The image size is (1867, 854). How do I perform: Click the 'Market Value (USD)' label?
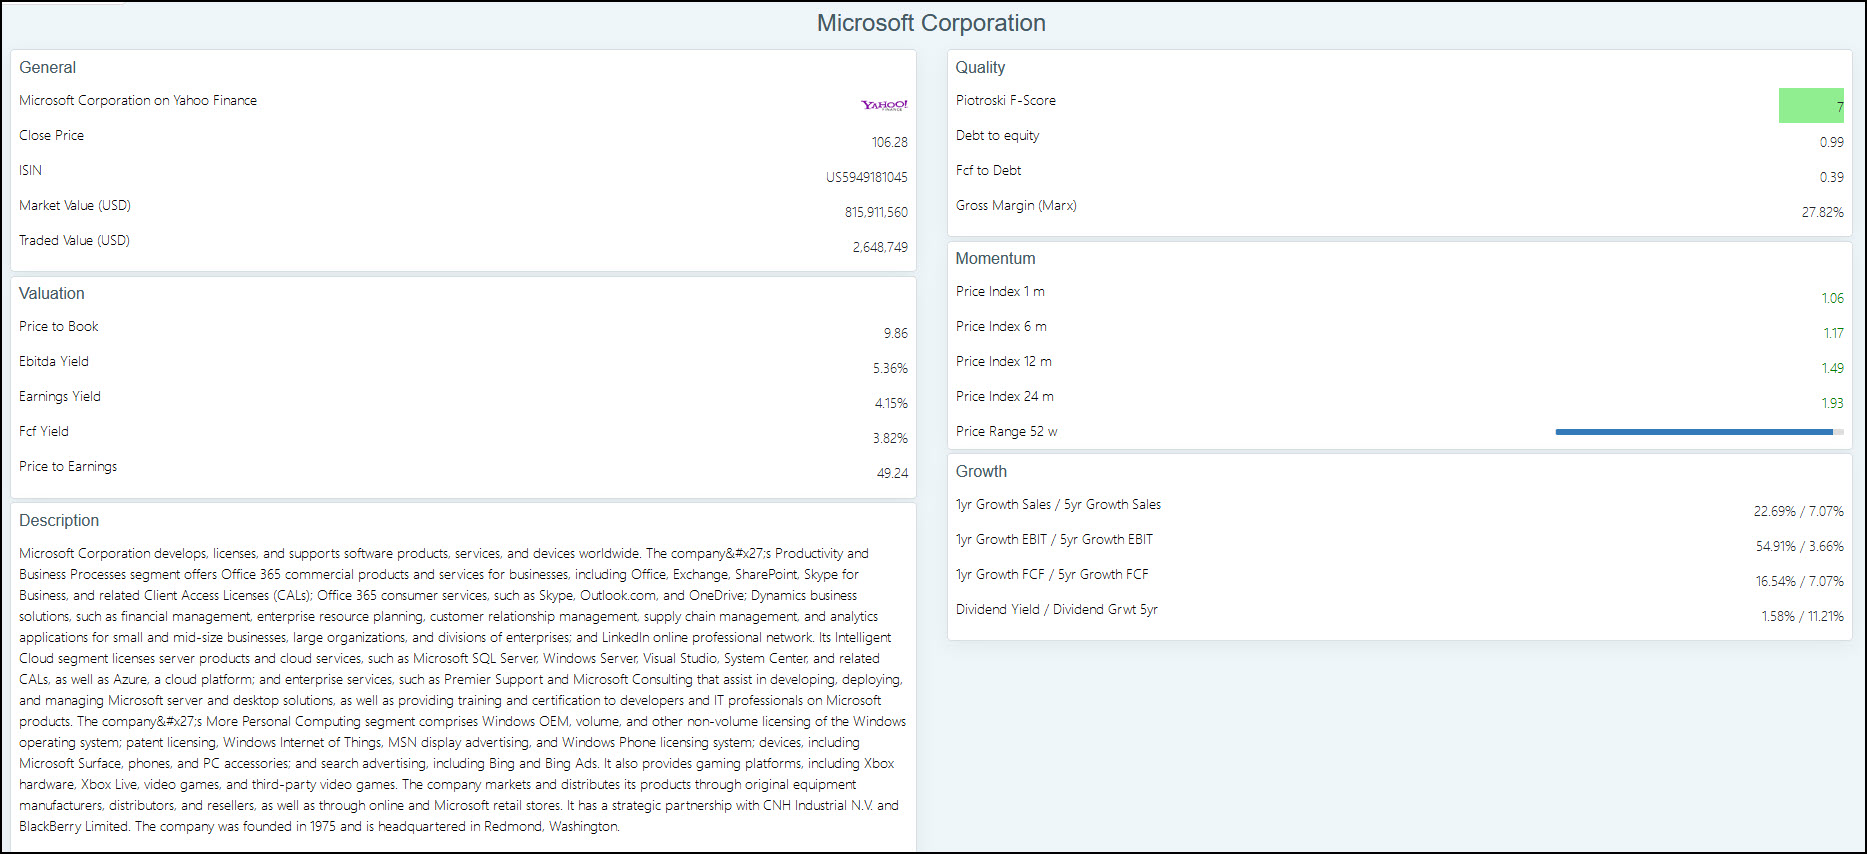[x=75, y=205]
